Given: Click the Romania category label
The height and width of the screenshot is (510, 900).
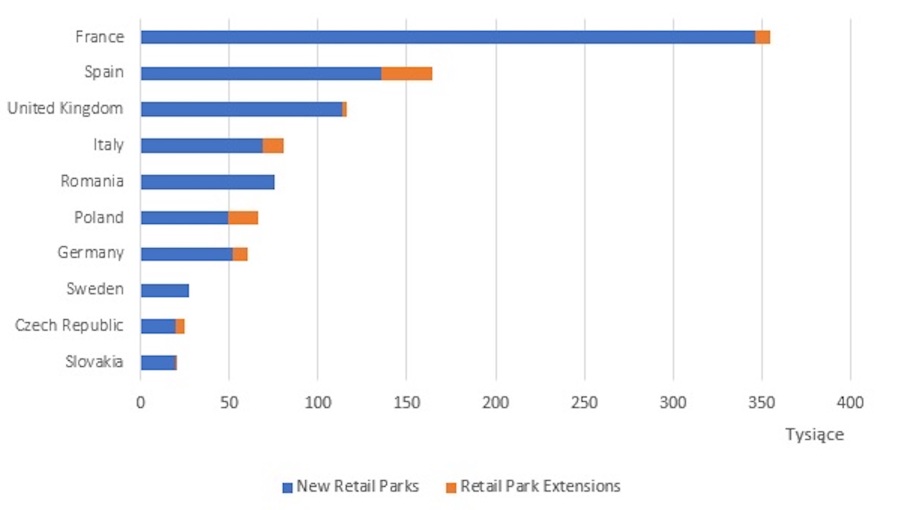Looking at the screenshot, I should click(92, 181).
